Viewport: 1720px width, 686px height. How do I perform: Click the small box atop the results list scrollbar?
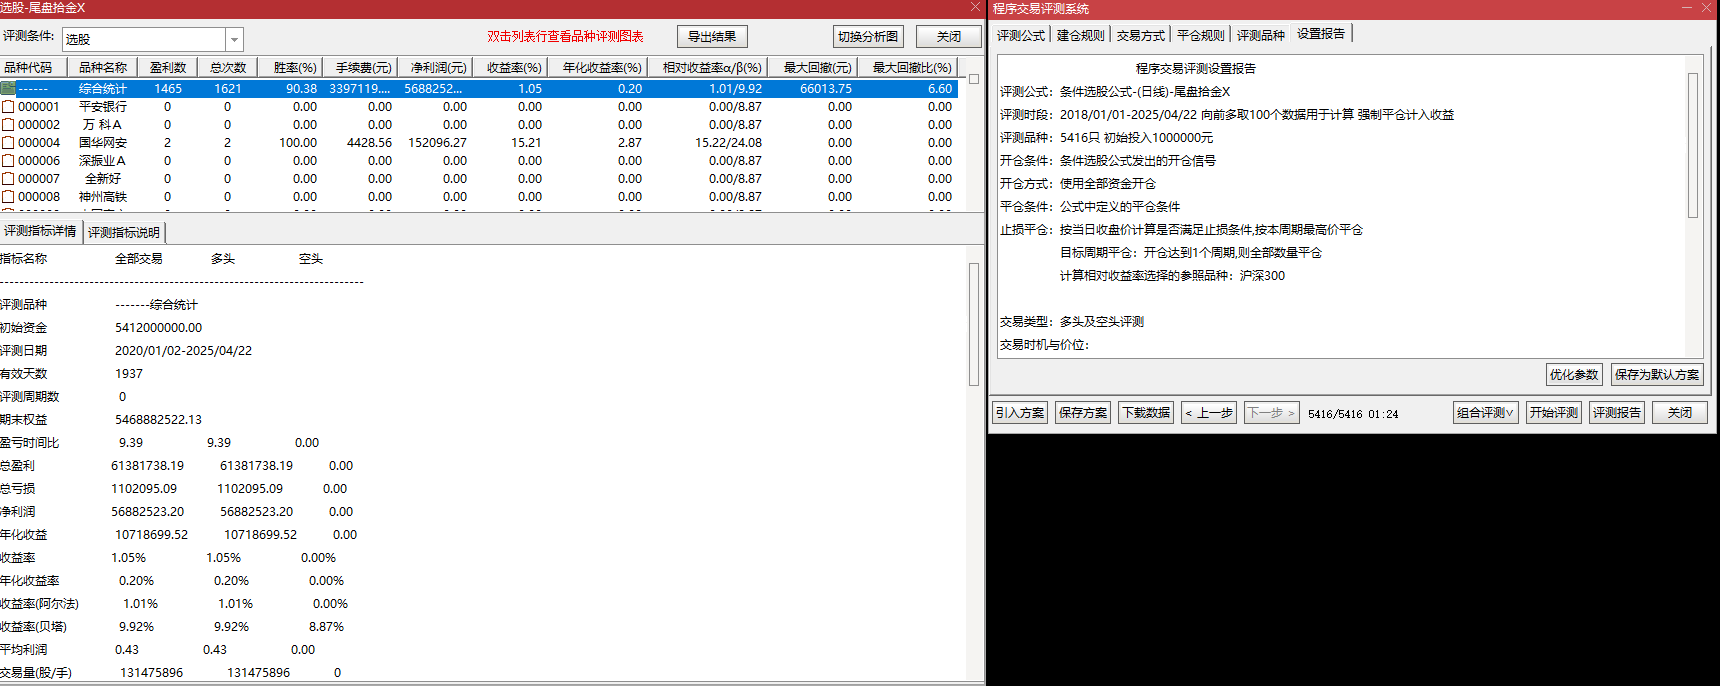[974, 79]
